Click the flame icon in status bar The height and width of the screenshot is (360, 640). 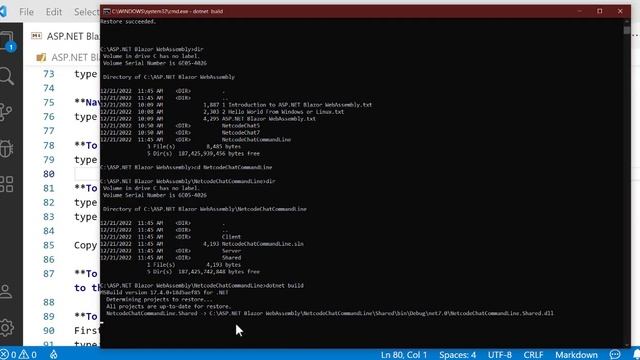pyautogui.click(x=54, y=355)
